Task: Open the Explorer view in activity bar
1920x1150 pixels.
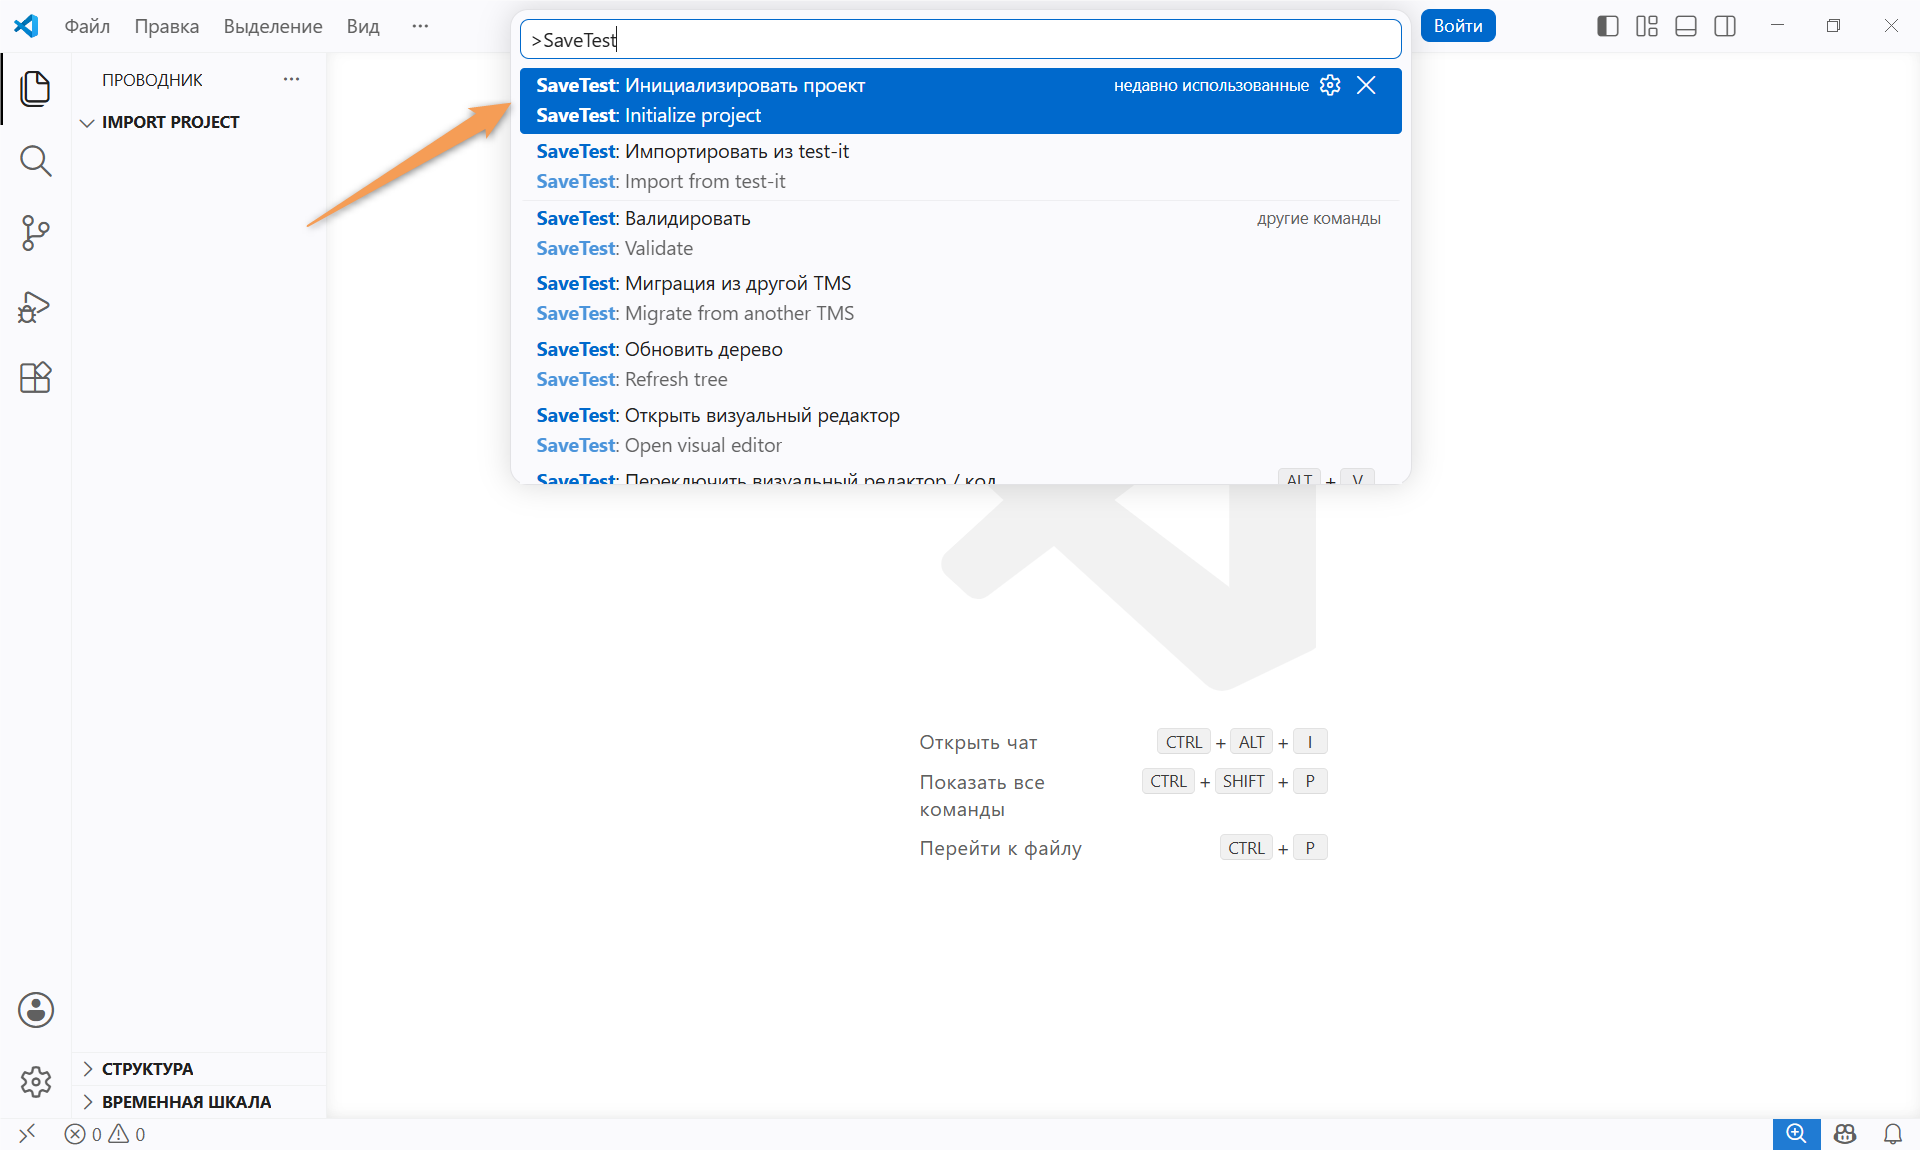Action: click(35, 88)
